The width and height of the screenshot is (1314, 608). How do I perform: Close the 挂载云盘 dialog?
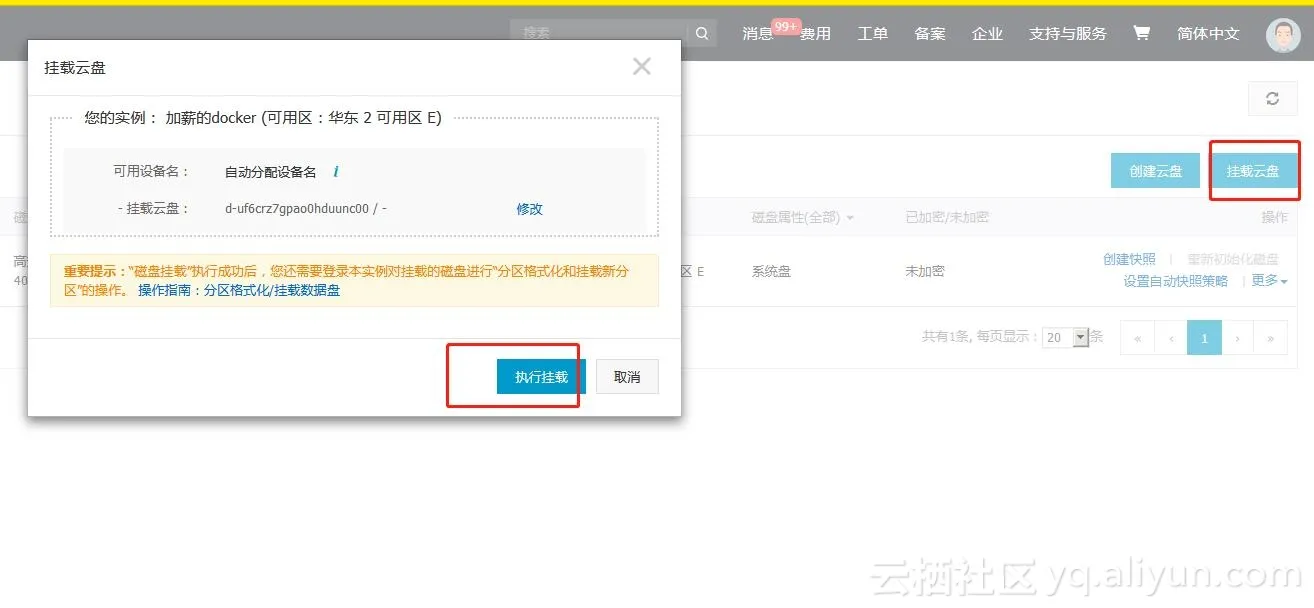tap(641, 67)
